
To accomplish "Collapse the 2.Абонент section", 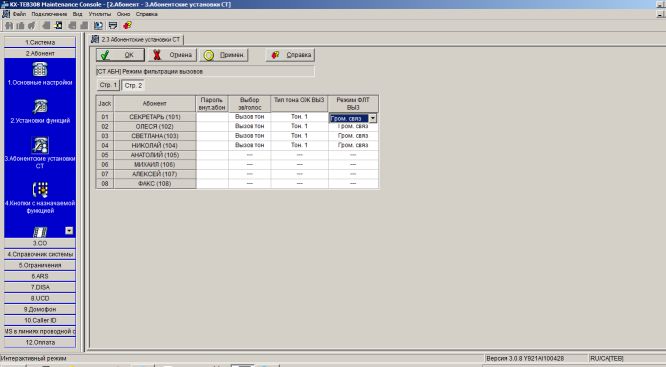I will click(40, 53).
